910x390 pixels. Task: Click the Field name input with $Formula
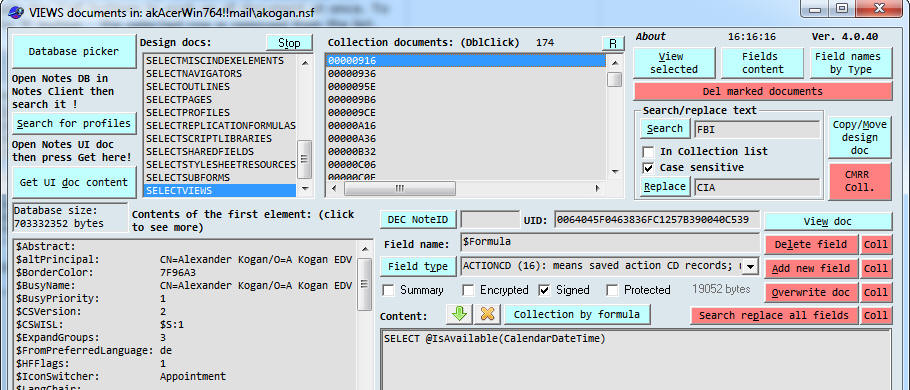tap(610, 243)
